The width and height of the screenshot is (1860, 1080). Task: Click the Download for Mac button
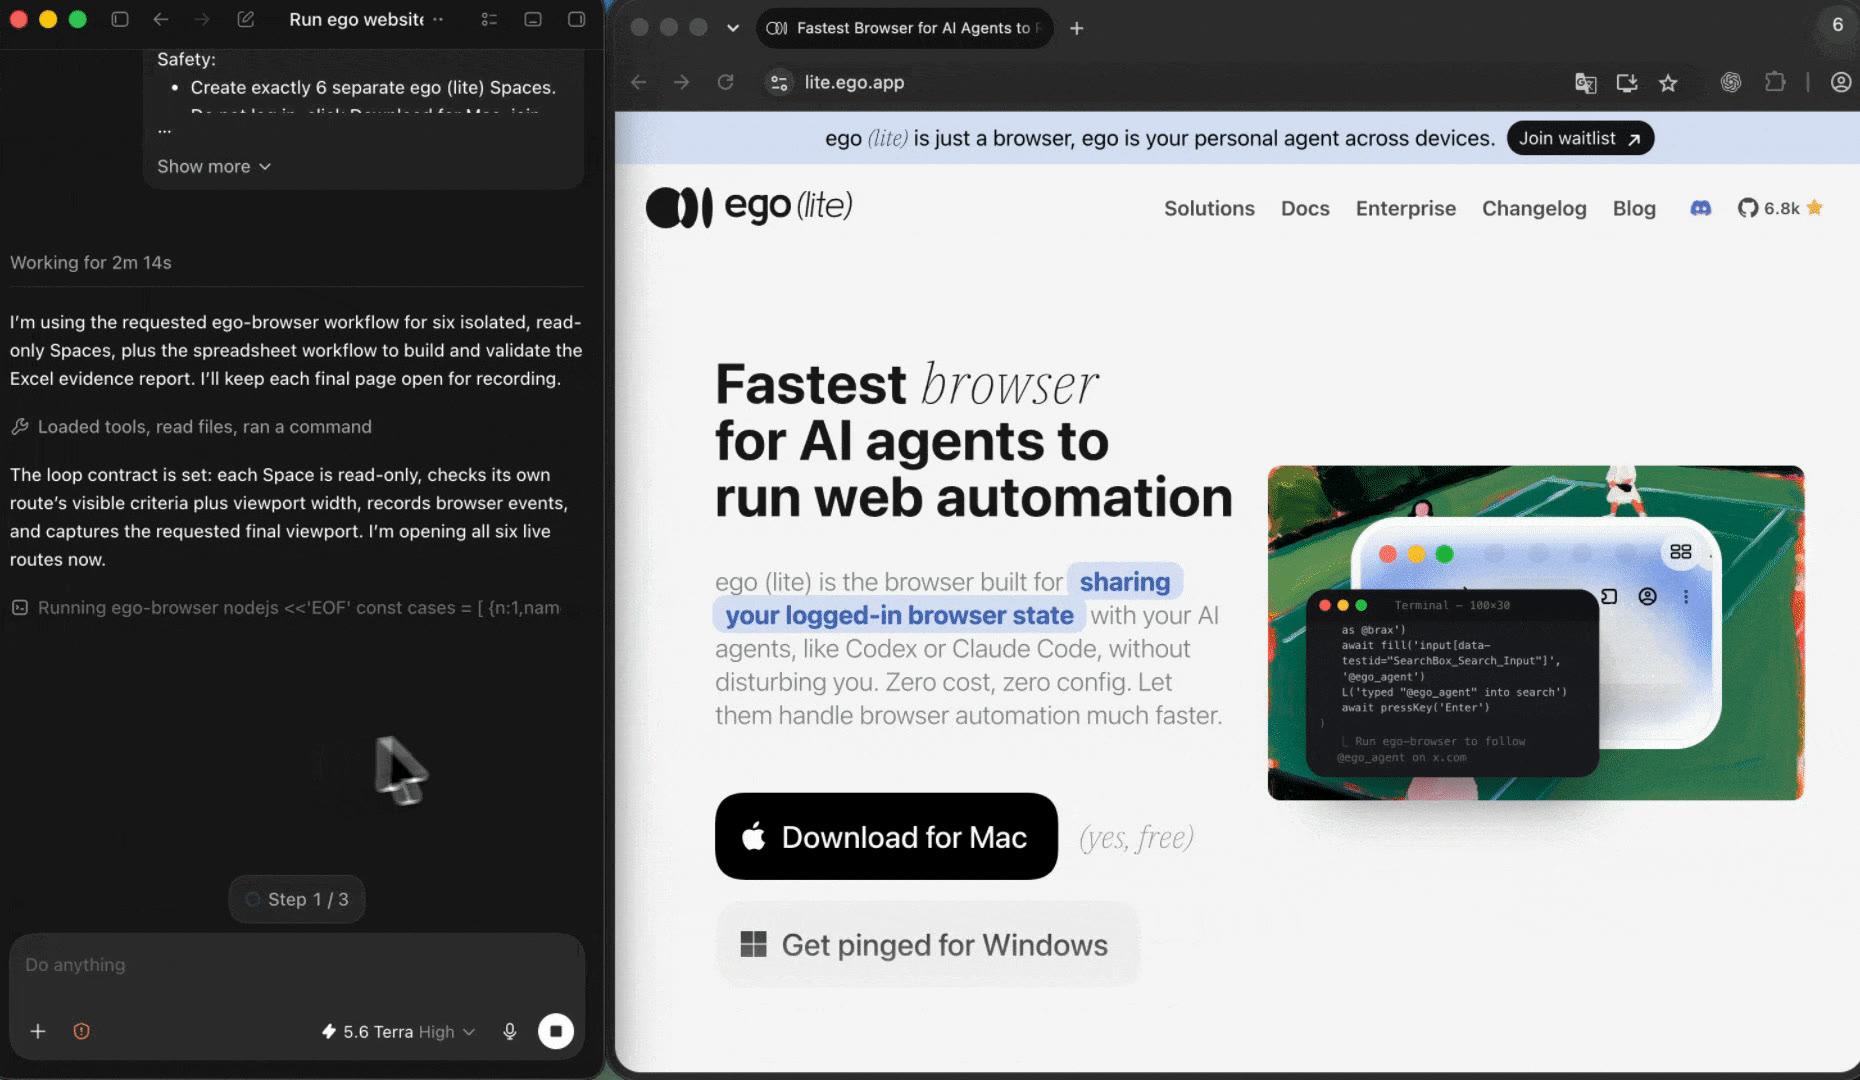tap(886, 836)
